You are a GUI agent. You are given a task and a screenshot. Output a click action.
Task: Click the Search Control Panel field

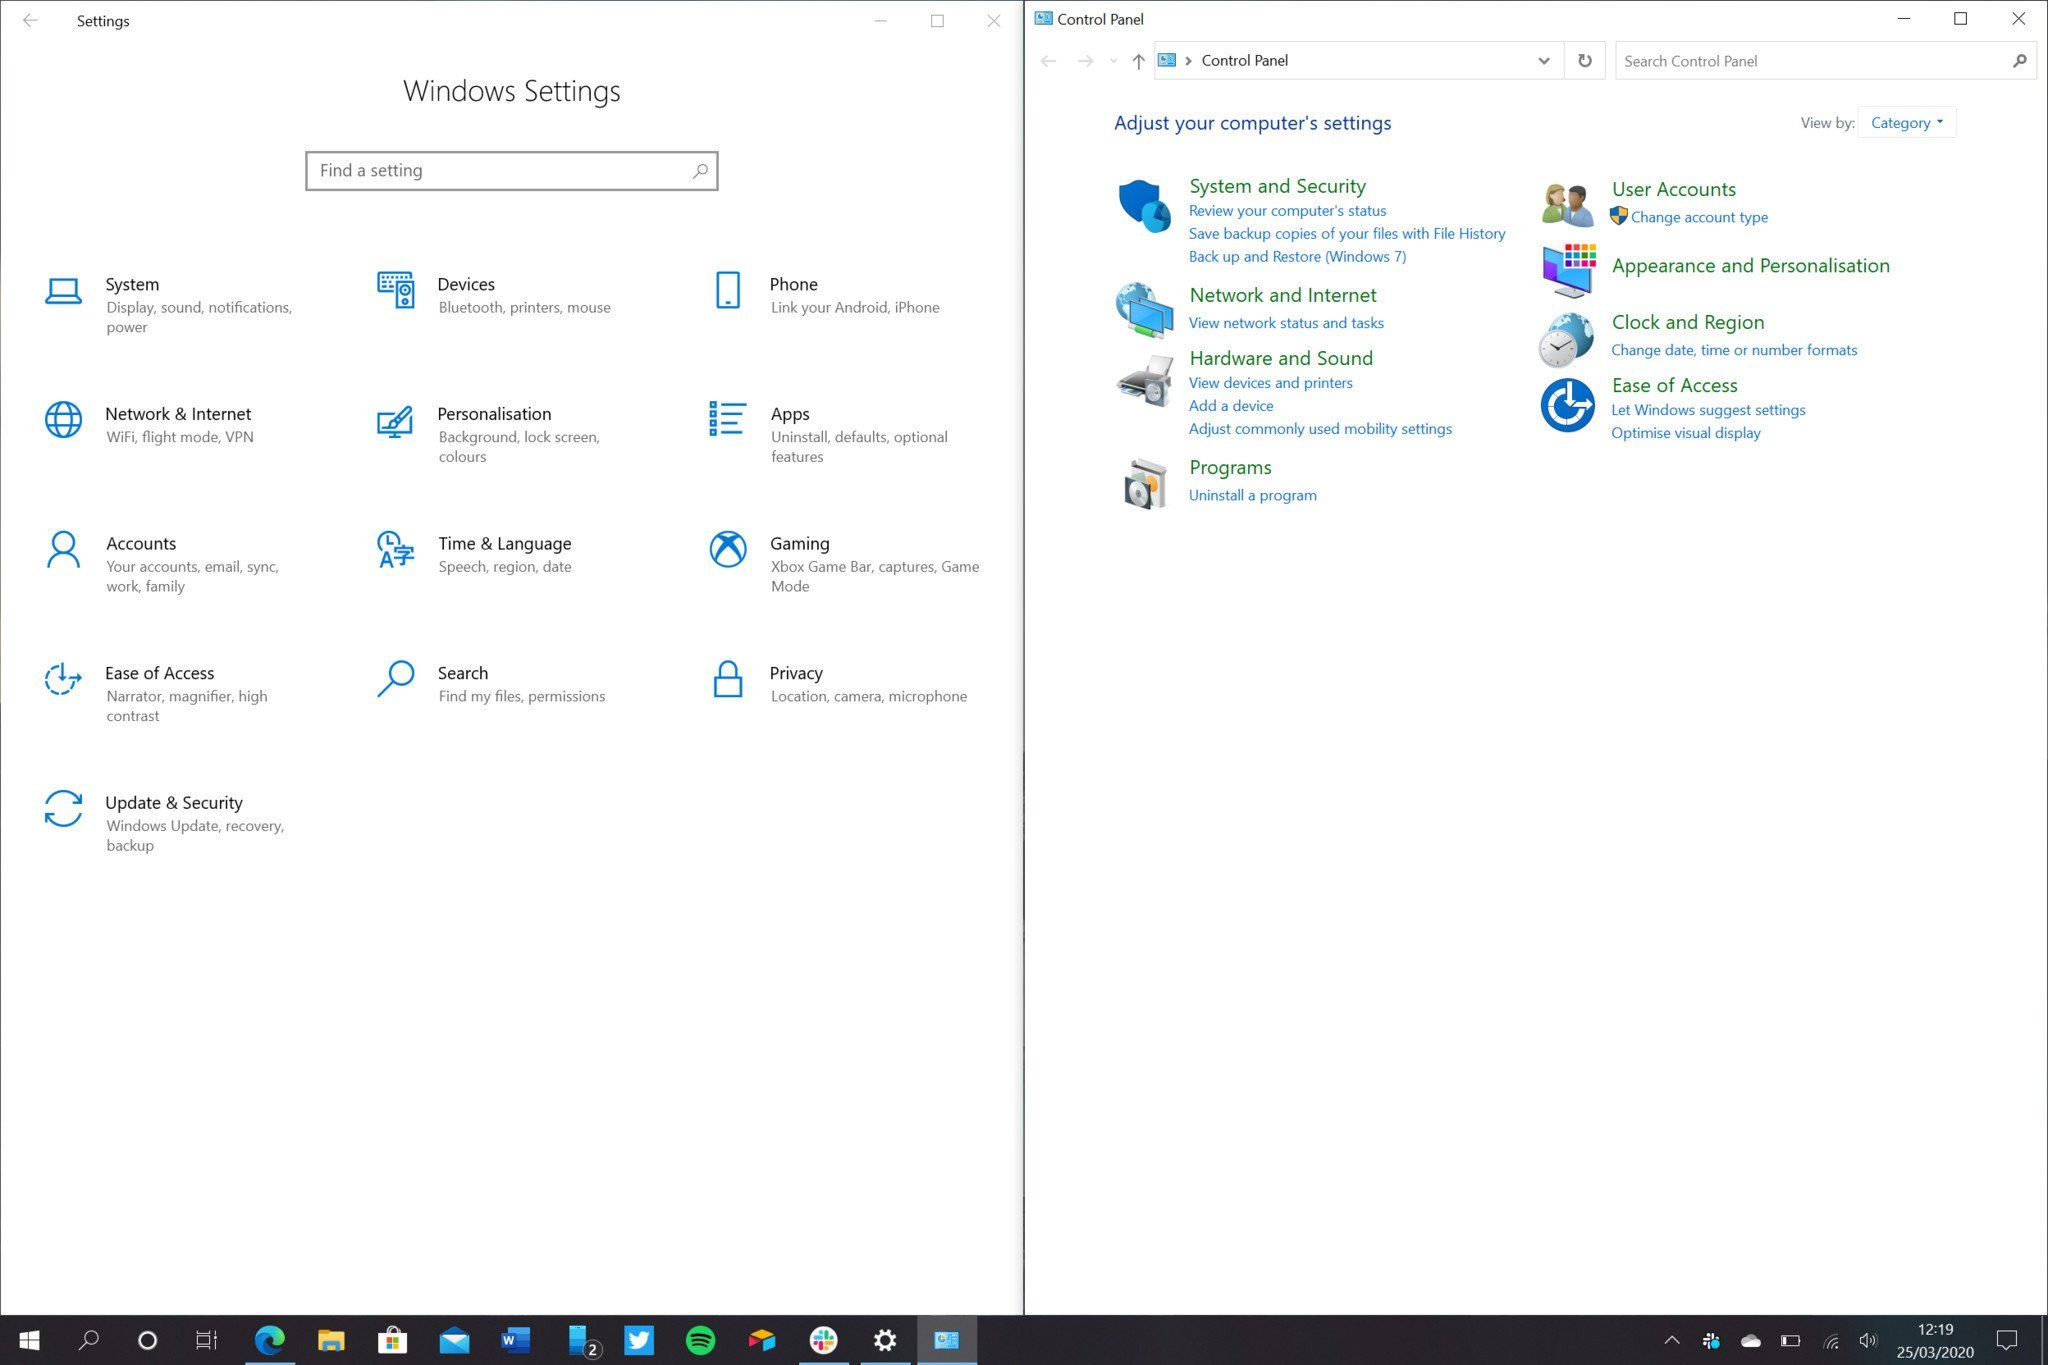[1824, 61]
